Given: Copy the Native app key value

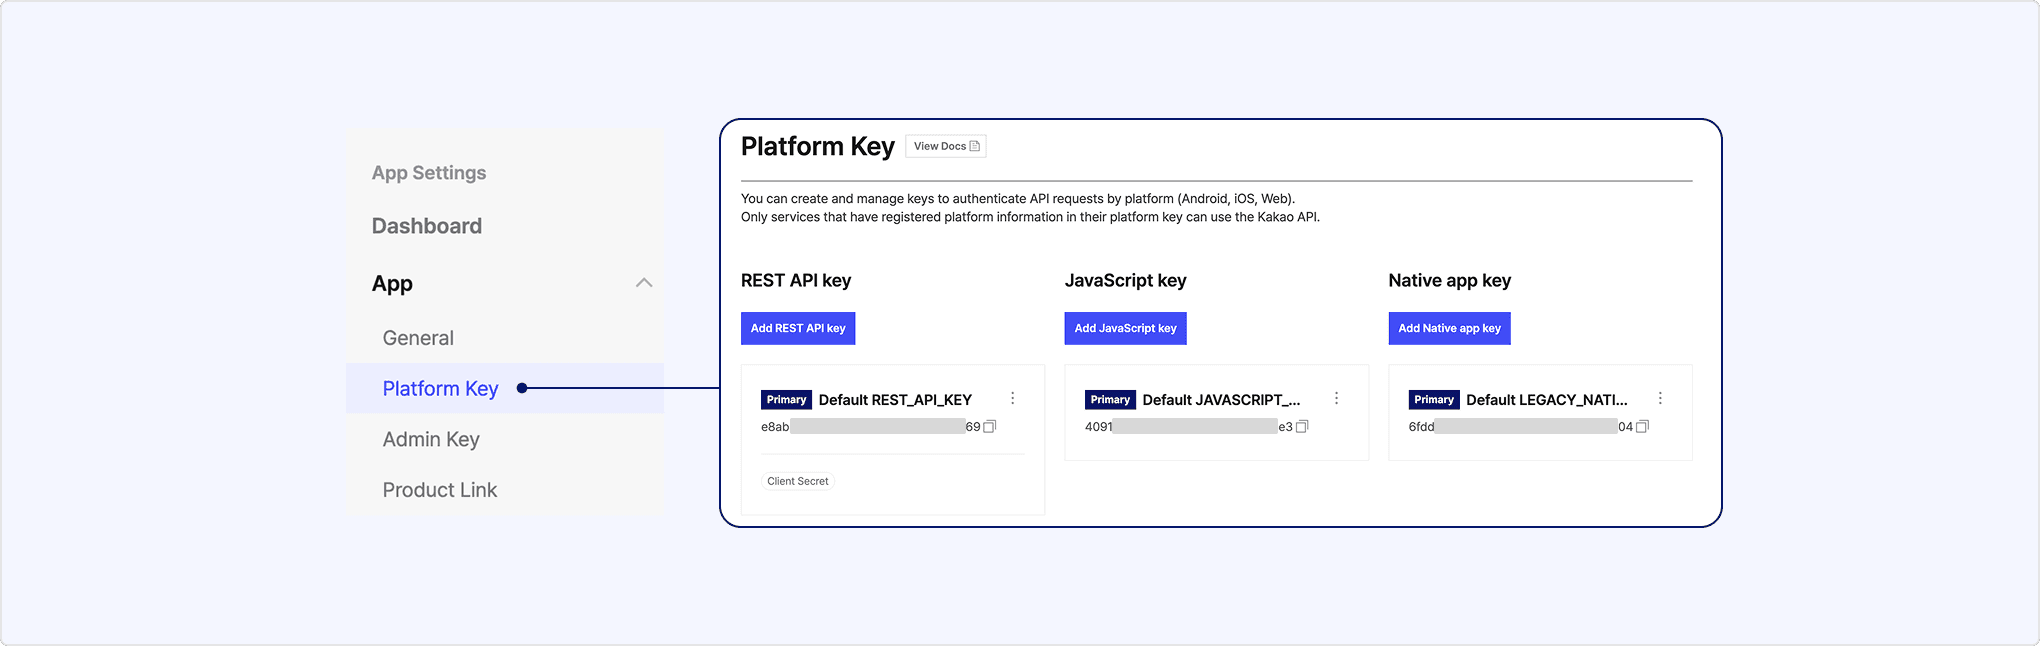Looking at the screenshot, I should pyautogui.click(x=1641, y=427).
